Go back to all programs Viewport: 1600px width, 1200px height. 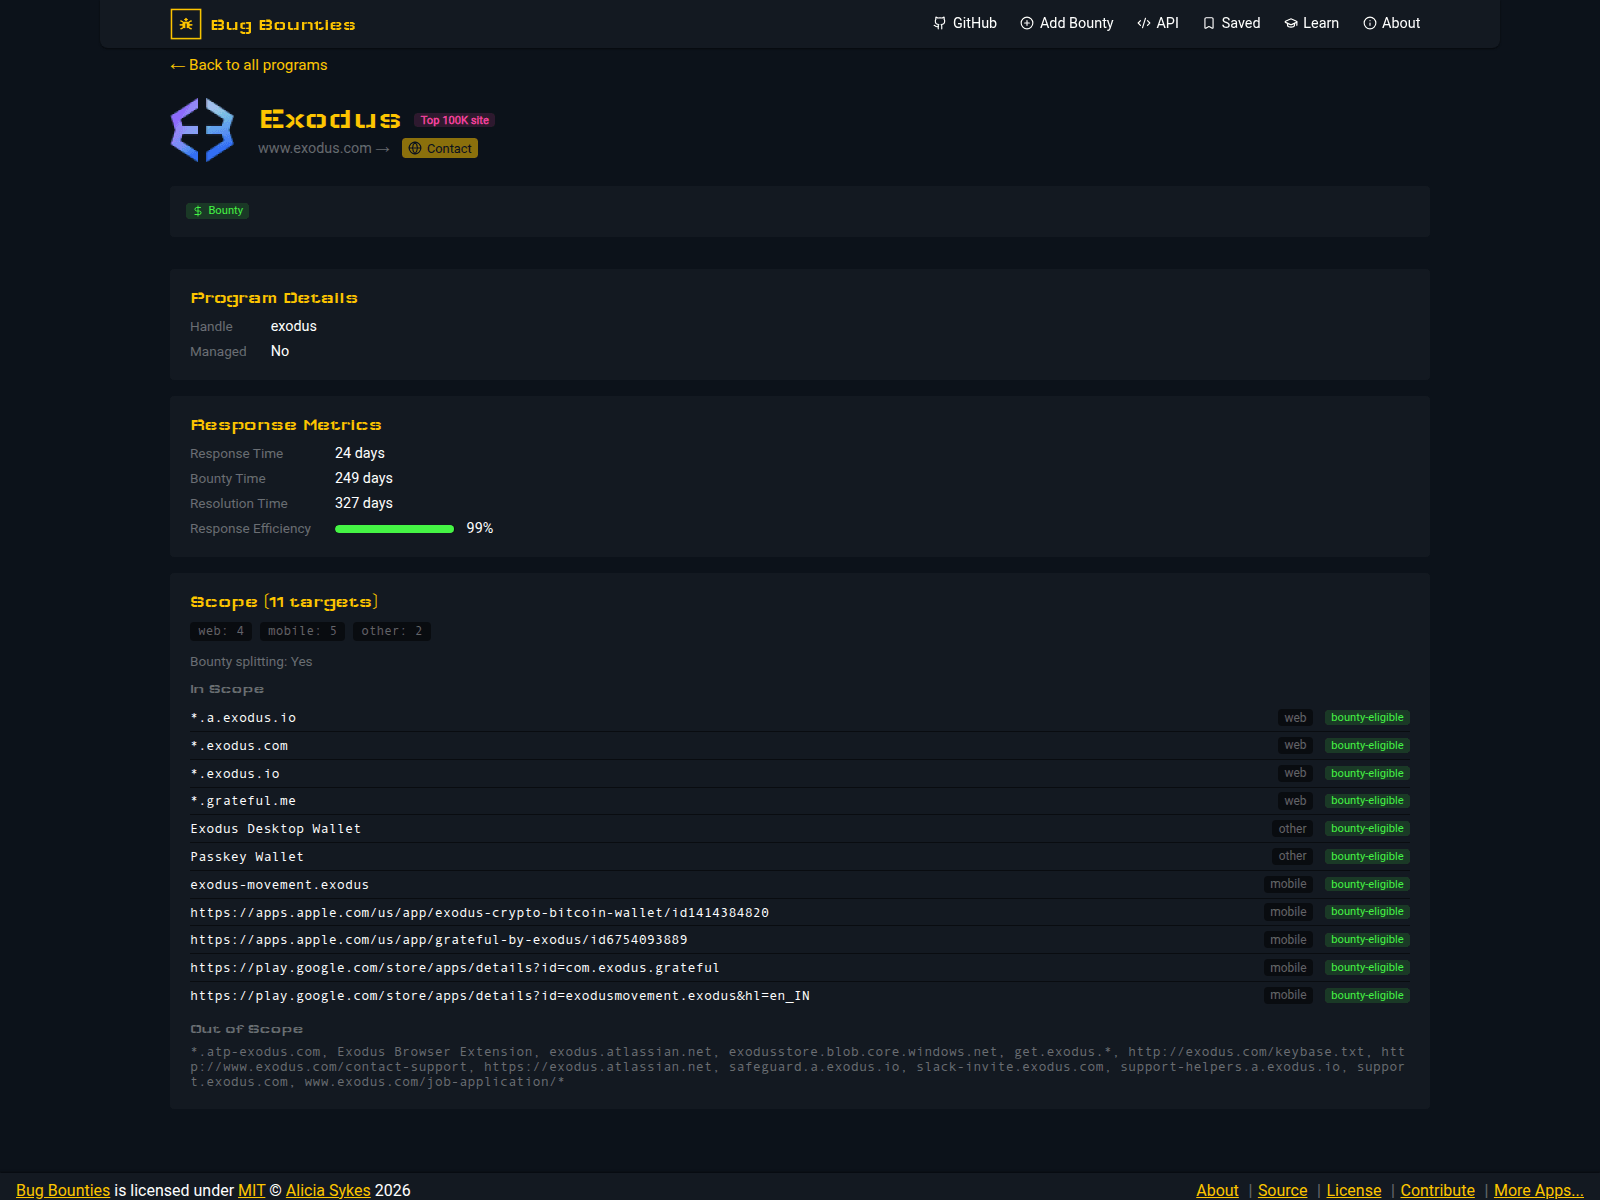(x=248, y=64)
